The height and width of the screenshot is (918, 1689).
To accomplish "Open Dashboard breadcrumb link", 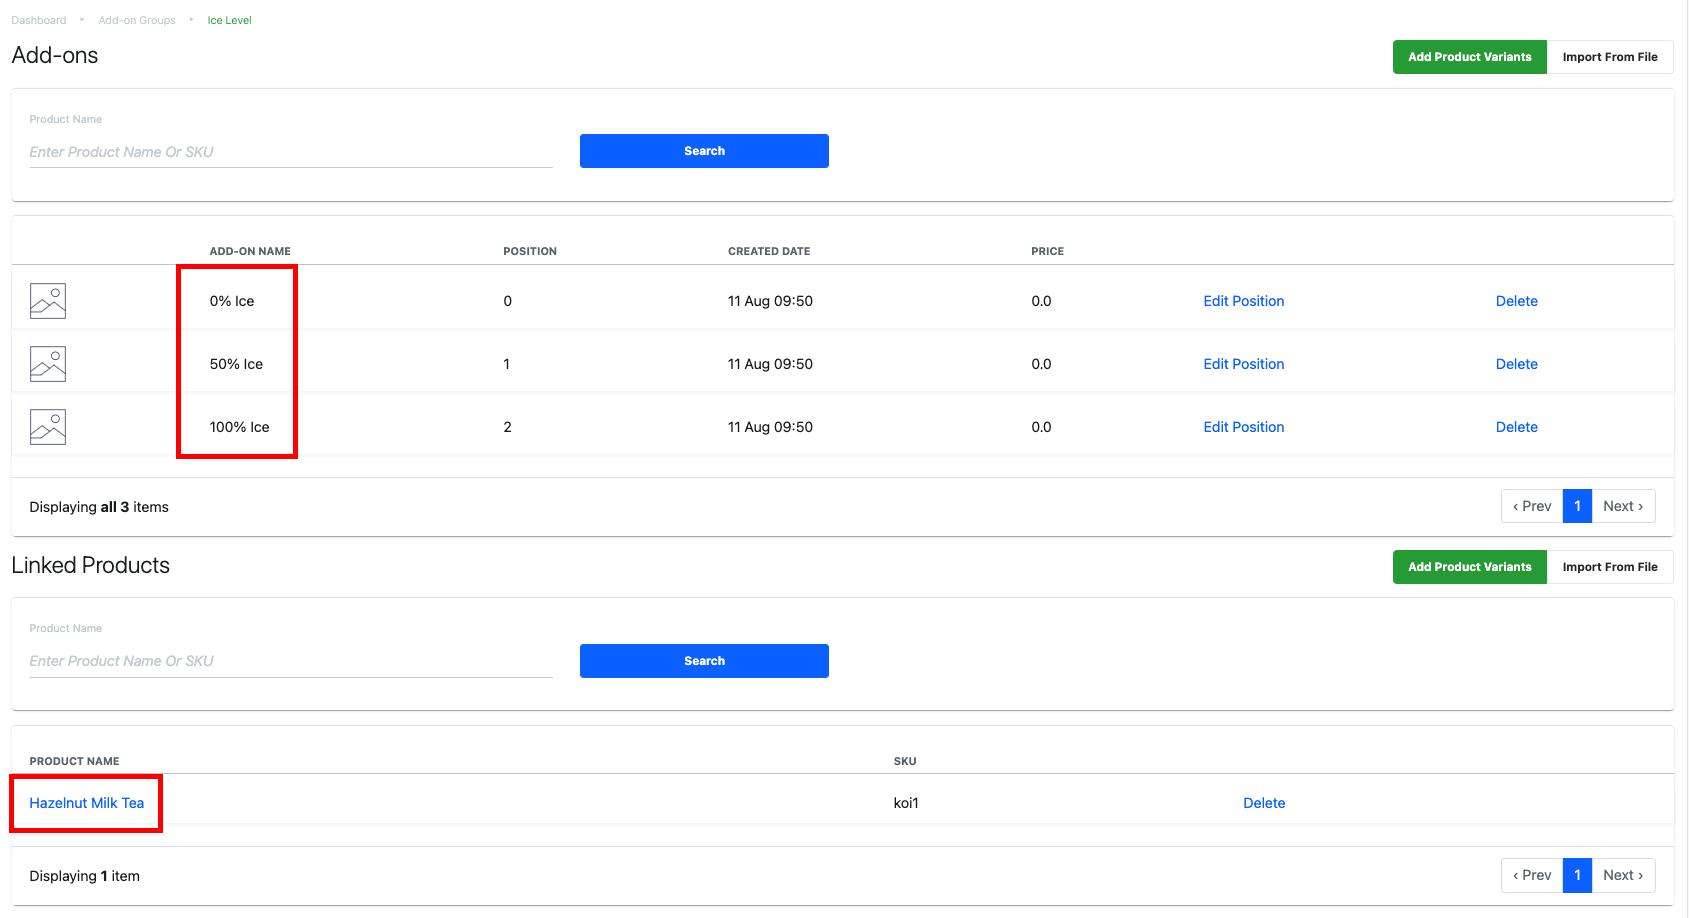I will pos(39,20).
